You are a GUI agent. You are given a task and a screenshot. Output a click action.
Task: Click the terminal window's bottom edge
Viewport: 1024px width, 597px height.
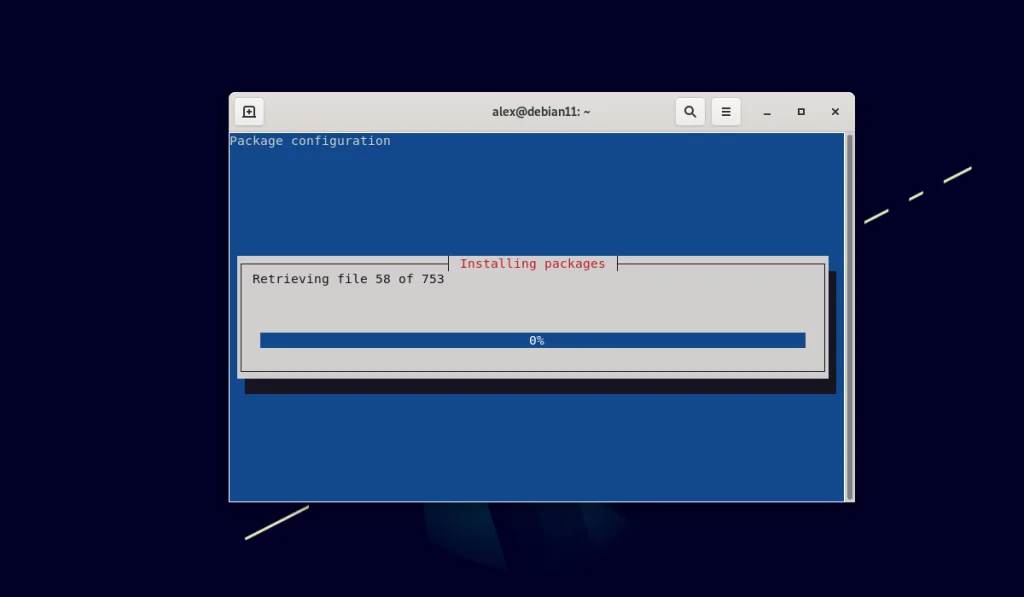tap(540, 498)
